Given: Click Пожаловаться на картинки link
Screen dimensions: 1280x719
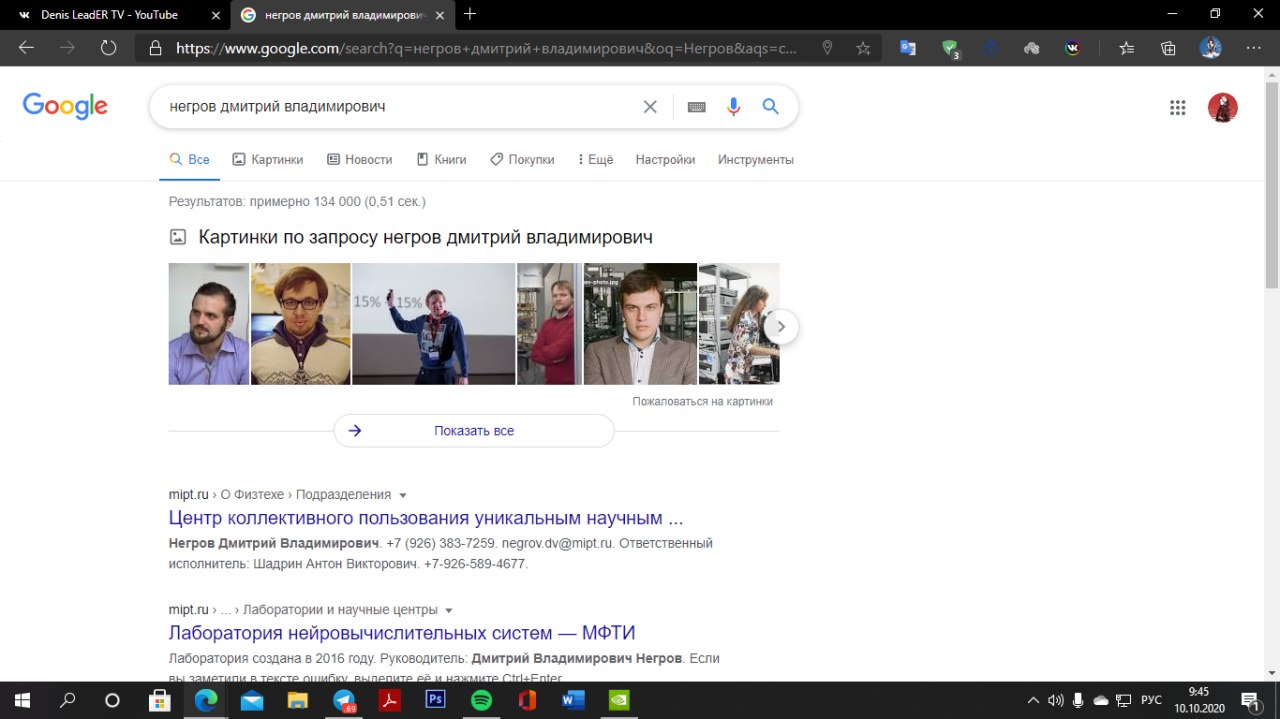Looking at the screenshot, I should [702, 401].
